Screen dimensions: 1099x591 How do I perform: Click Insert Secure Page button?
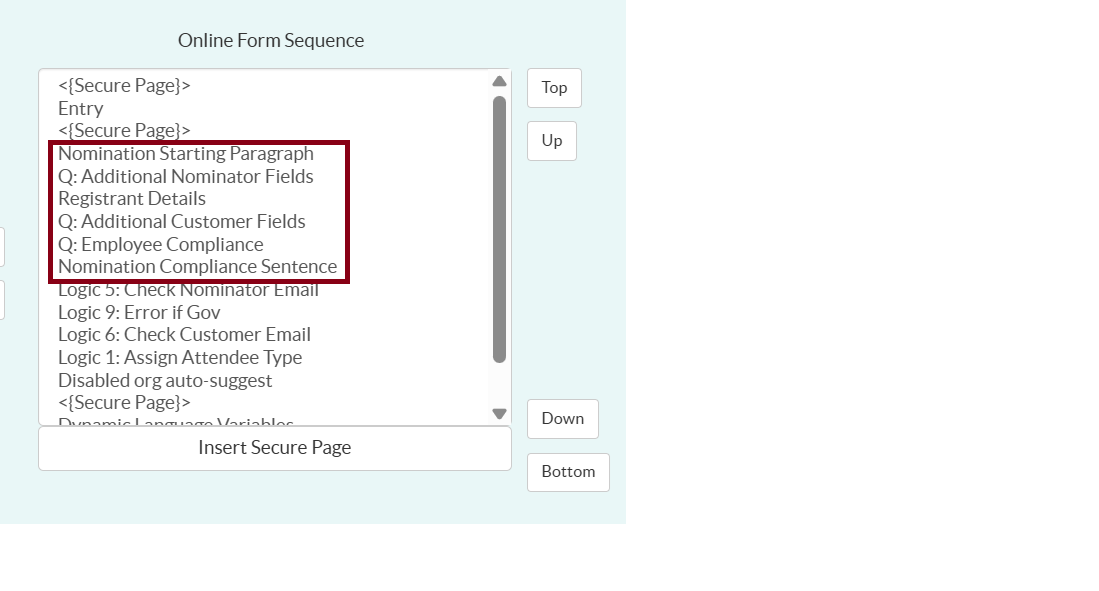tap(274, 448)
